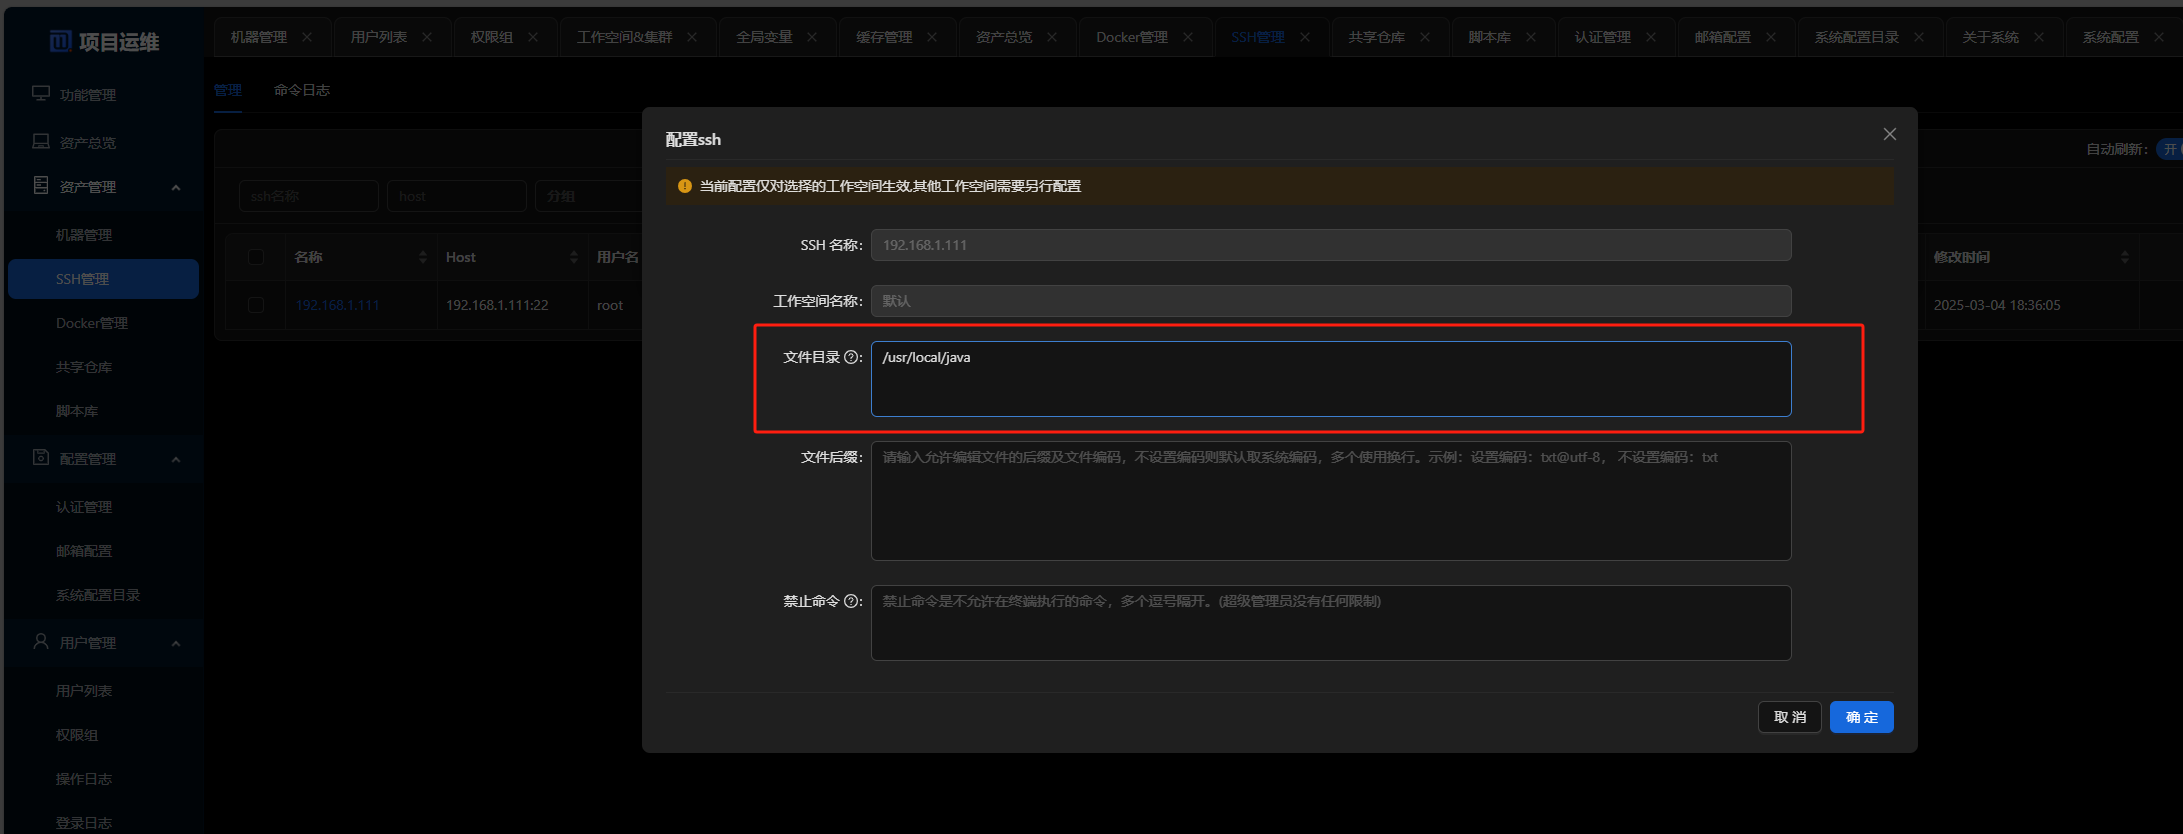Collapse the 资产管理 sidebar group

(x=176, y=187)
